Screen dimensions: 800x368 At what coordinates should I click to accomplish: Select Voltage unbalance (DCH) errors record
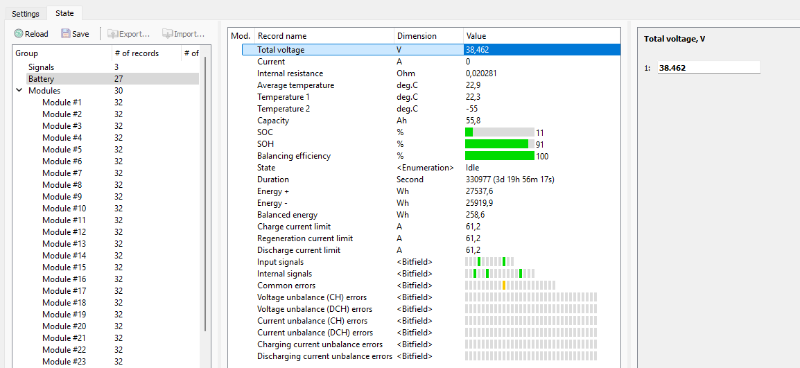[431, 309]
